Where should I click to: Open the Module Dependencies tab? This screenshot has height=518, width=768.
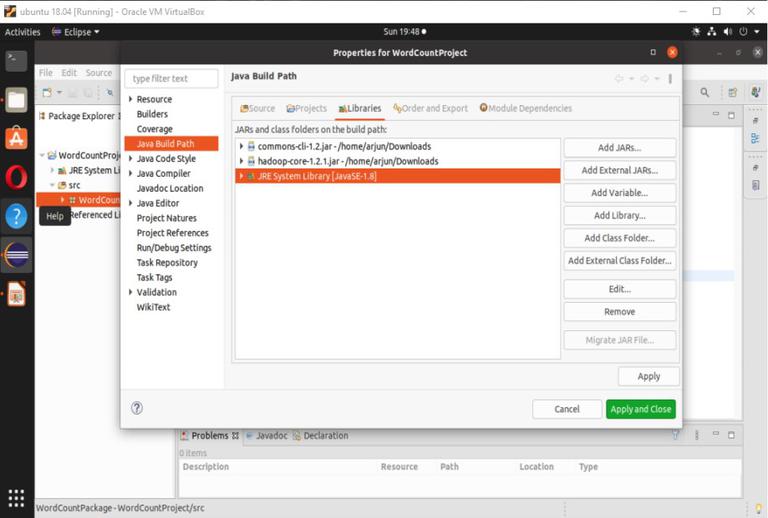coord(526,108)
